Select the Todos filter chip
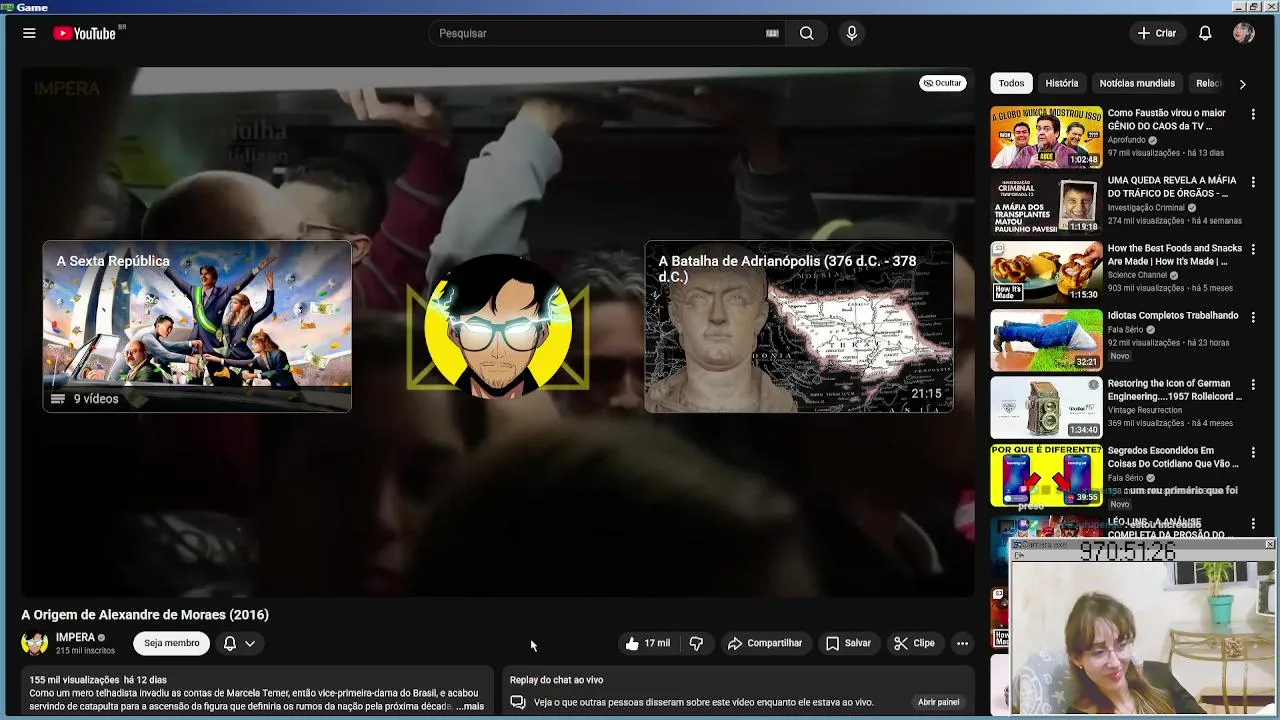The height and width of the screenshot is (720, 1280). pyautogui.click(x=1011, y=83)
